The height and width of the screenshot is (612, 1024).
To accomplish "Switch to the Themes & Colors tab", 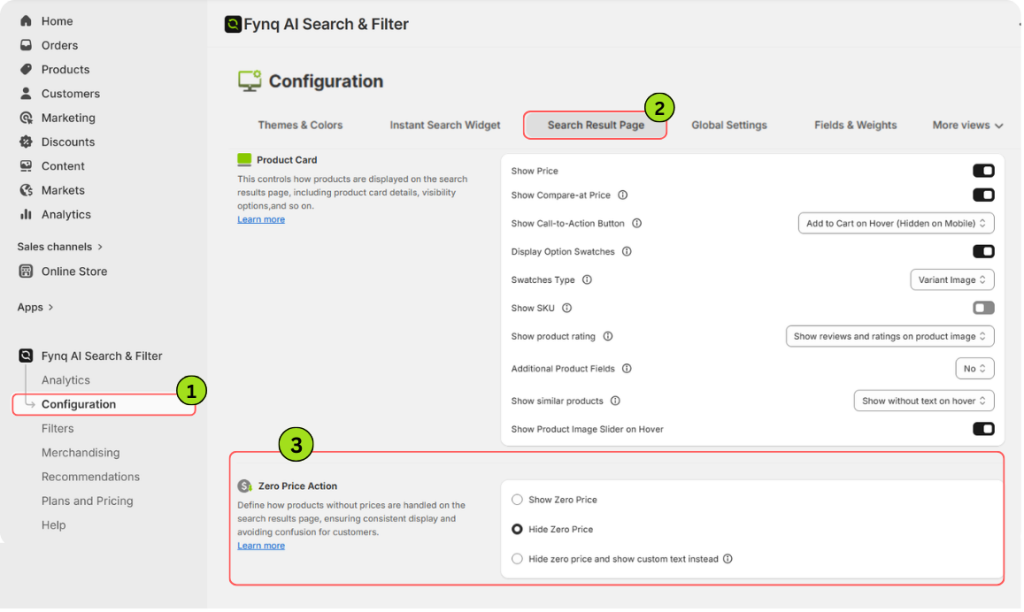I will (x=300, y=125).
